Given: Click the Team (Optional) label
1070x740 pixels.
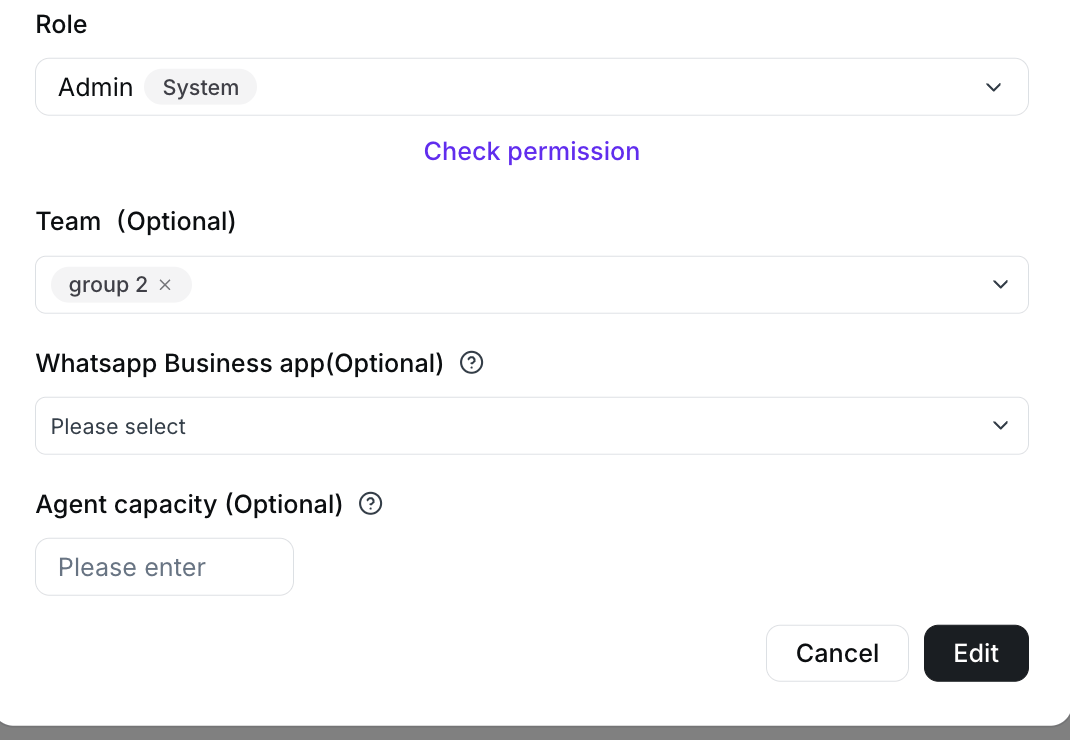Looking at the screenshot, I should [136, 221].
